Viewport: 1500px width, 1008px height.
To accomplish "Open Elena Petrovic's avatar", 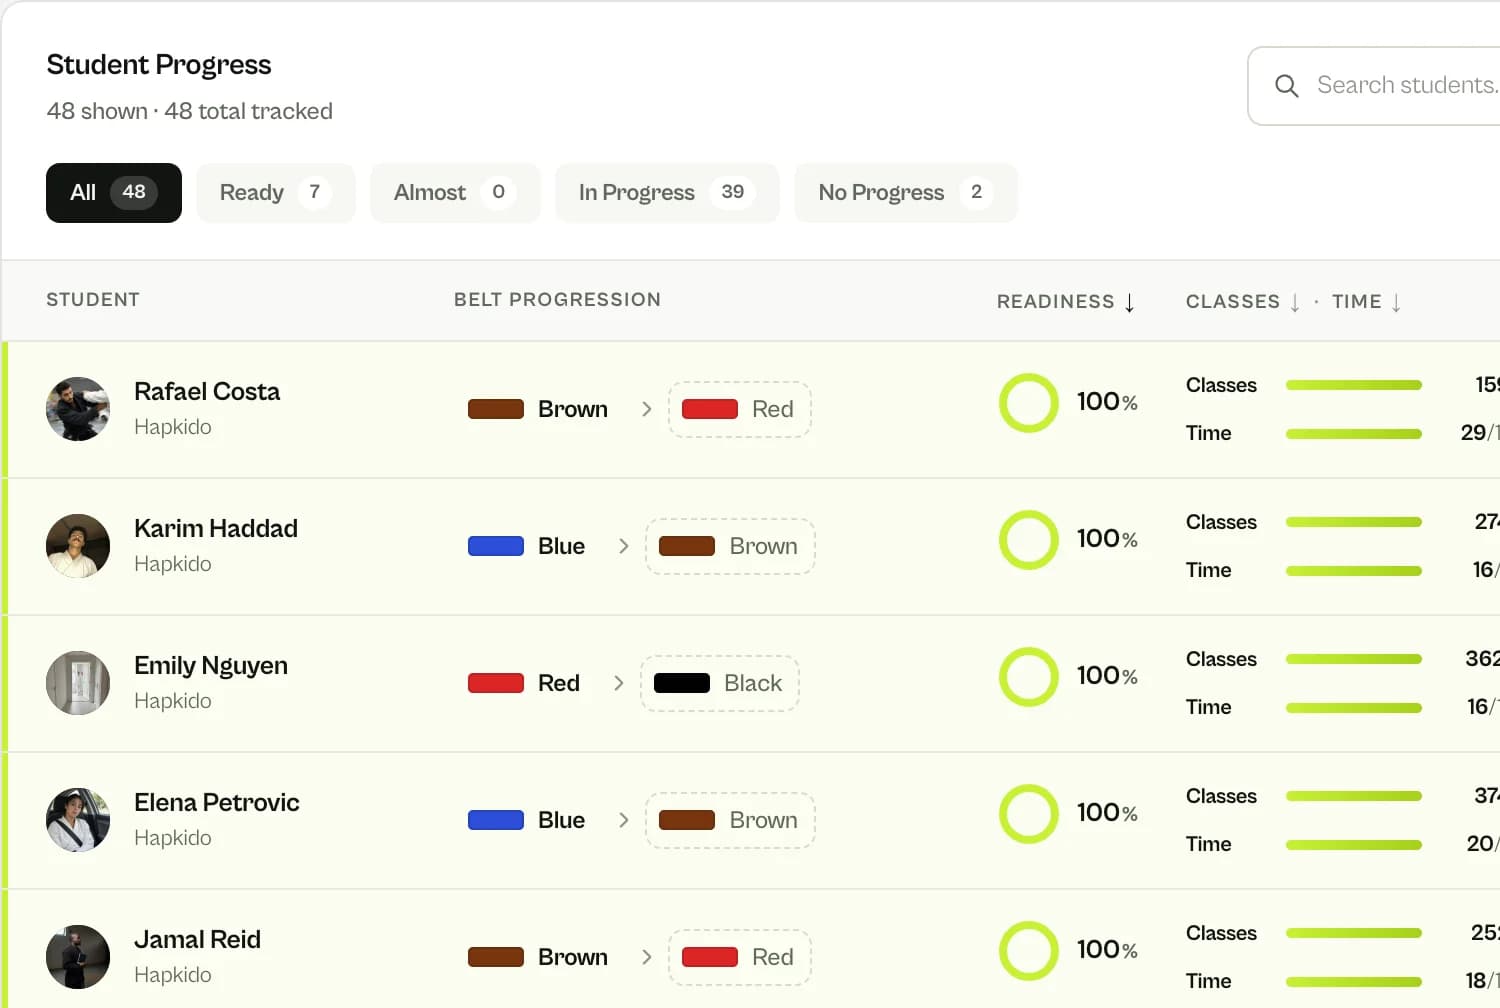I will [78, 820].
